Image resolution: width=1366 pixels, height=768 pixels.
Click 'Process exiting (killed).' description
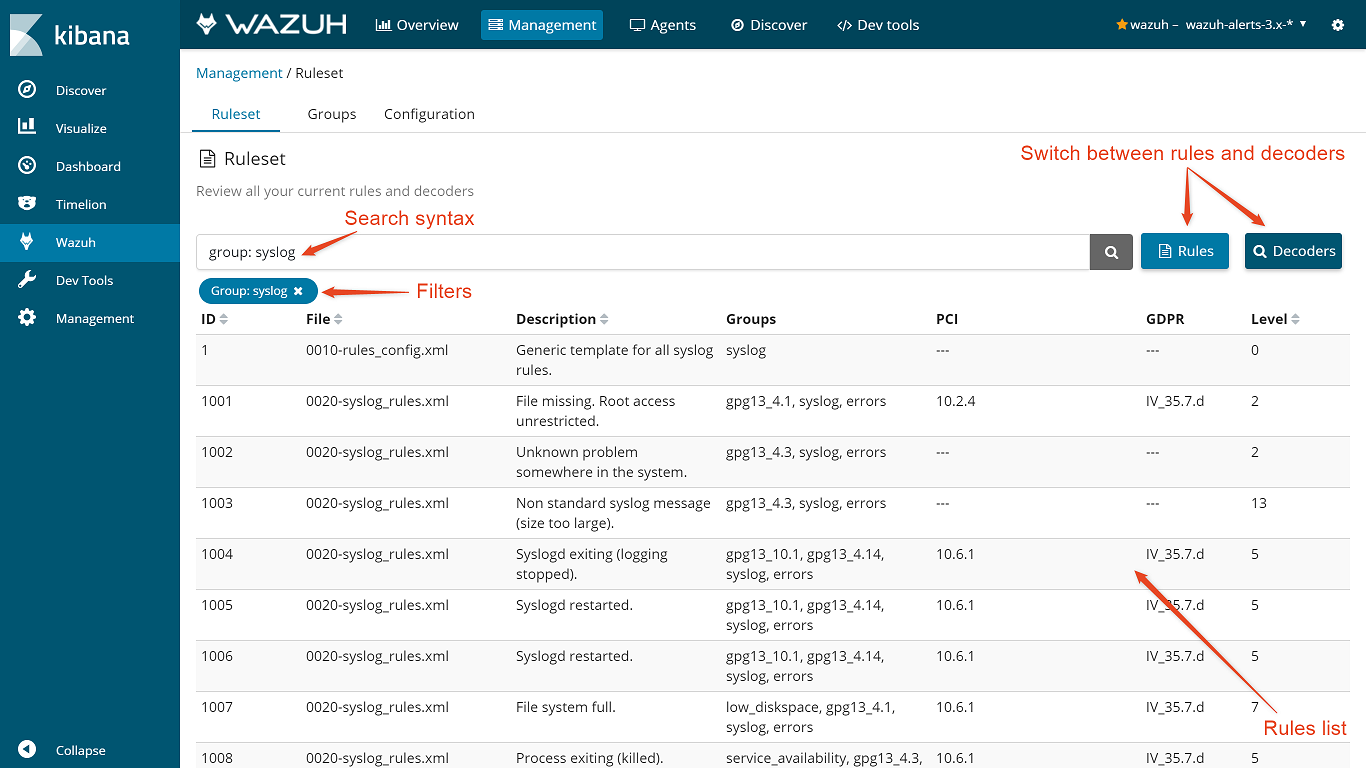[589, 758]
